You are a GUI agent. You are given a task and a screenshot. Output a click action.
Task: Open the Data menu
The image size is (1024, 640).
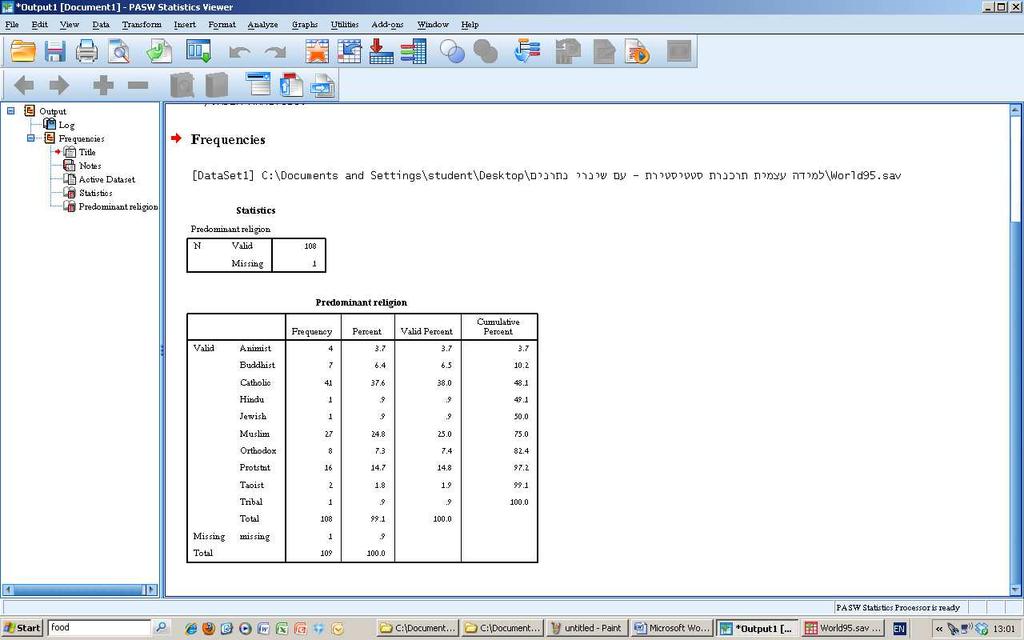coord(101,25)
